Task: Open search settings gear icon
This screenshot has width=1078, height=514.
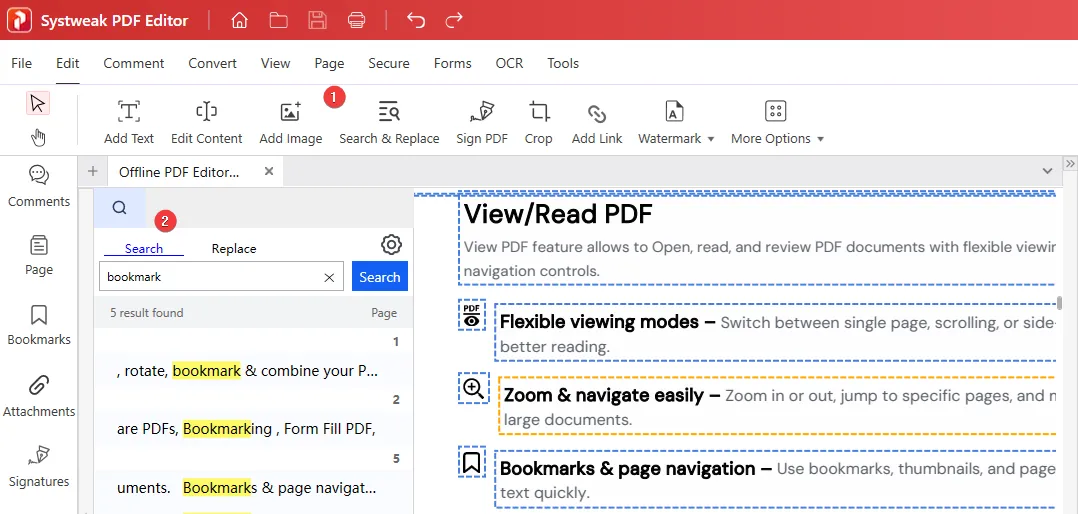Action: (391, 244)
